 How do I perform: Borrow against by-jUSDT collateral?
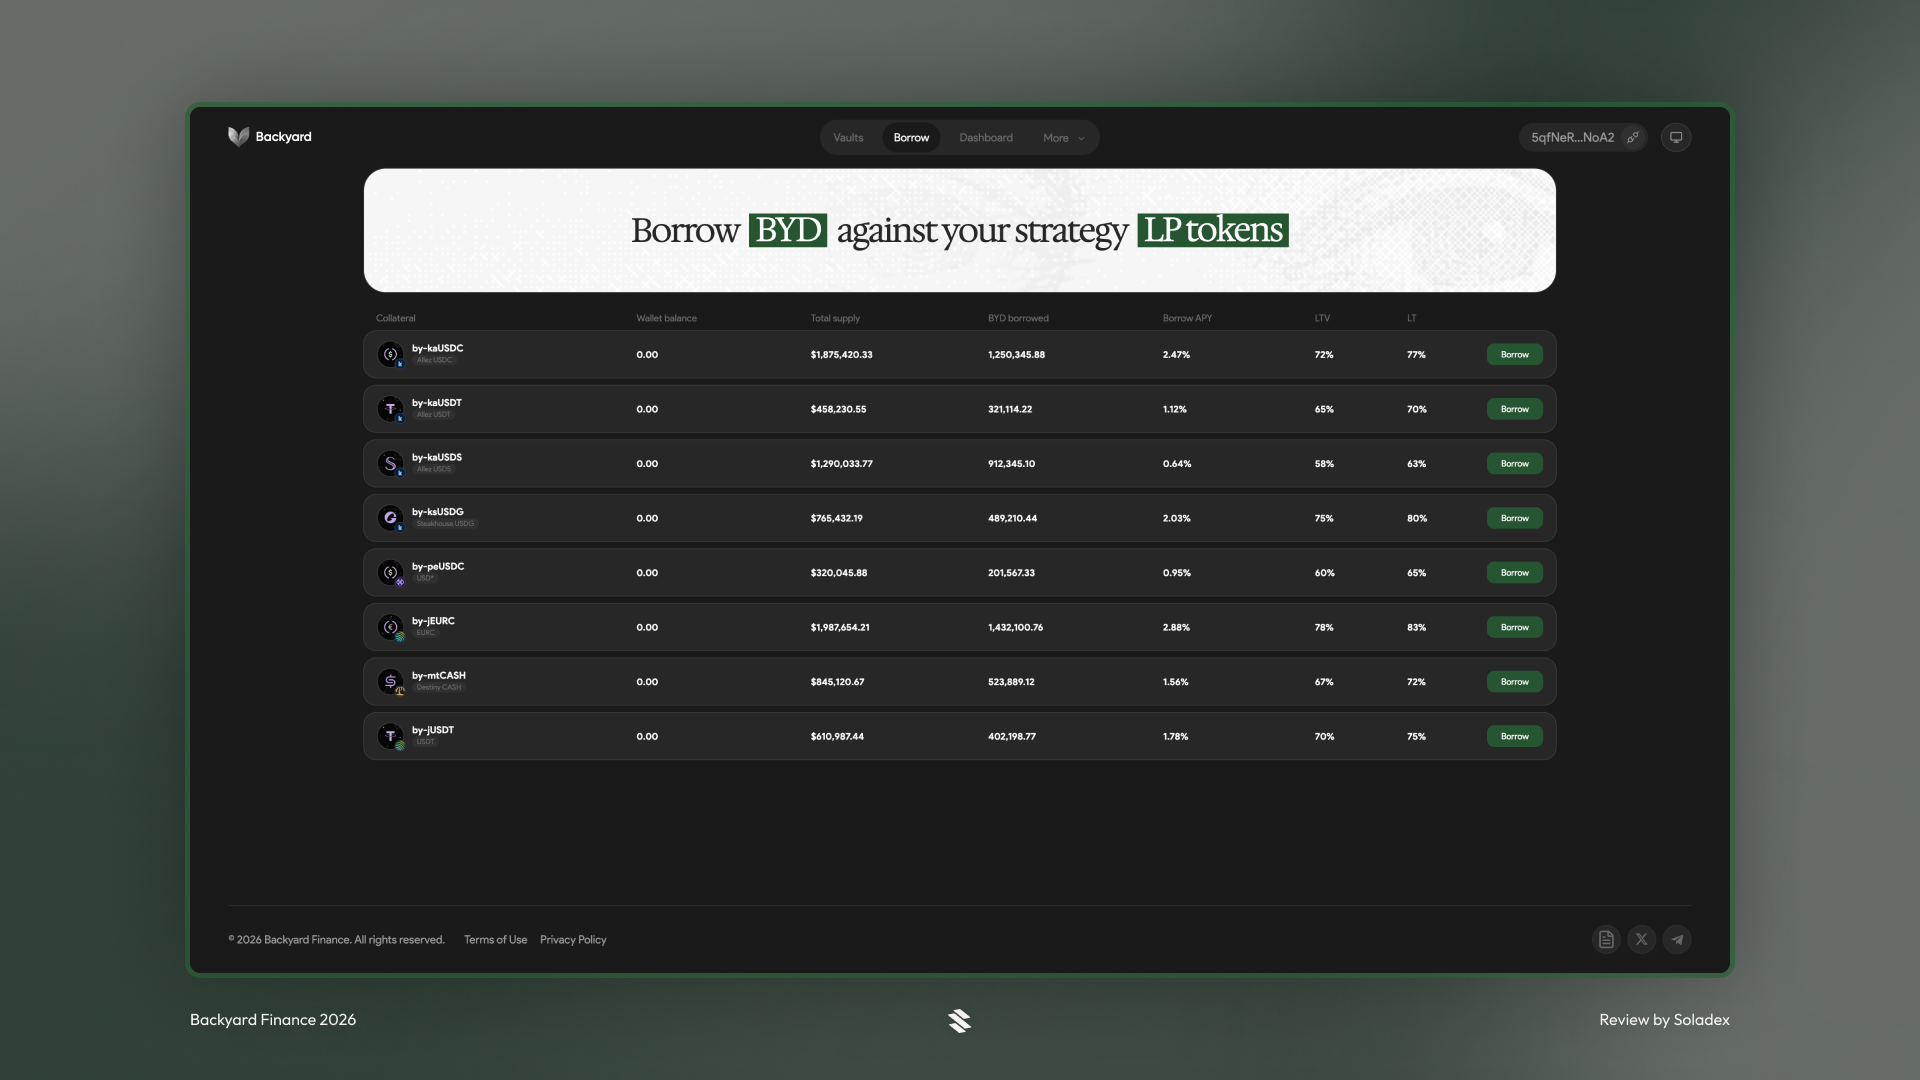tap(1514, 736)
